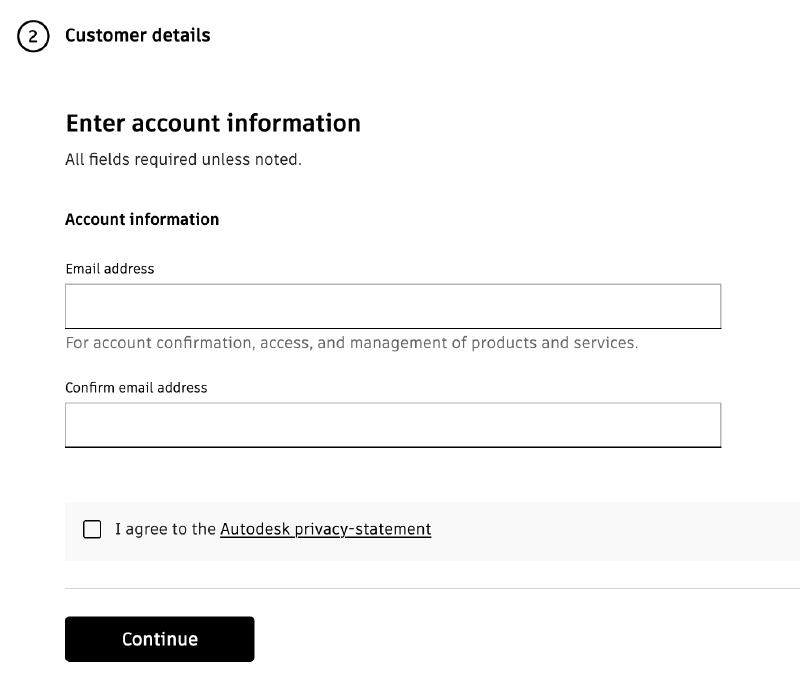Click the account confirmation helper text
The width and height of the screenshot is (800, 694).
coord(353,342)
